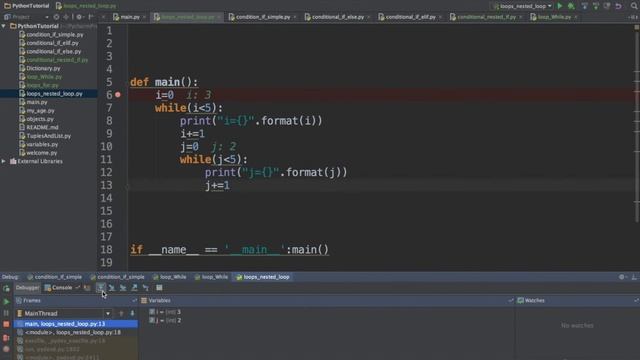Select variable i = 3 in Variables
The width and height of the screenshot is (640, 360).
[165, 312]
